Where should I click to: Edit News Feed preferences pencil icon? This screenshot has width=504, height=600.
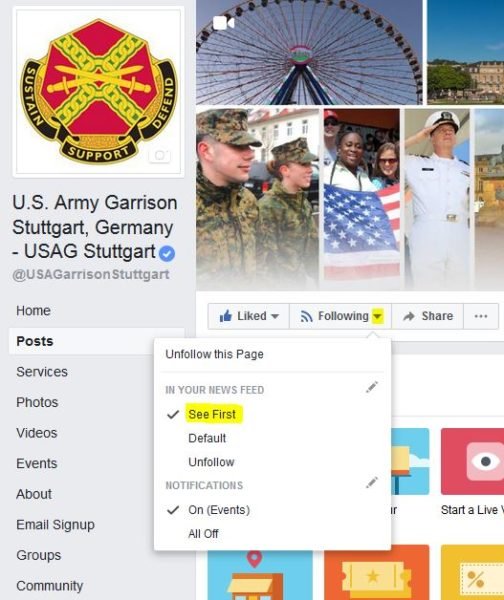pos(372,387)
